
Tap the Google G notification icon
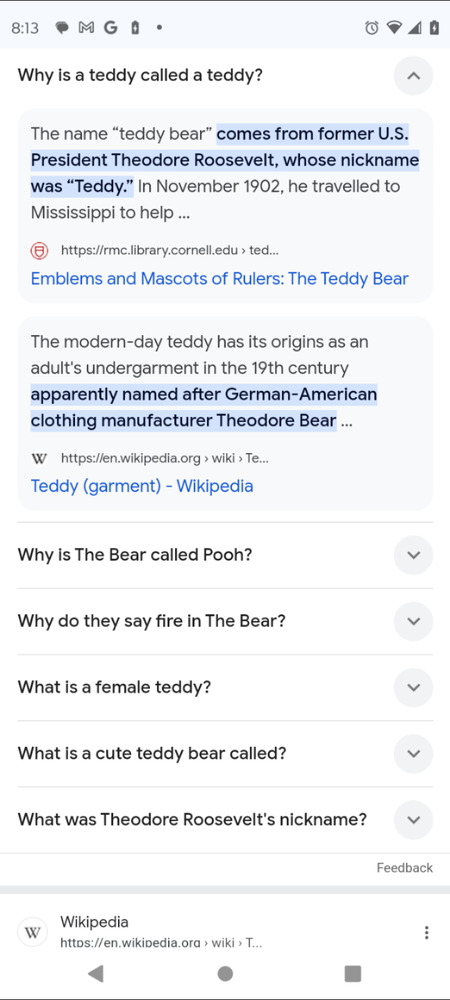(110, 28)
